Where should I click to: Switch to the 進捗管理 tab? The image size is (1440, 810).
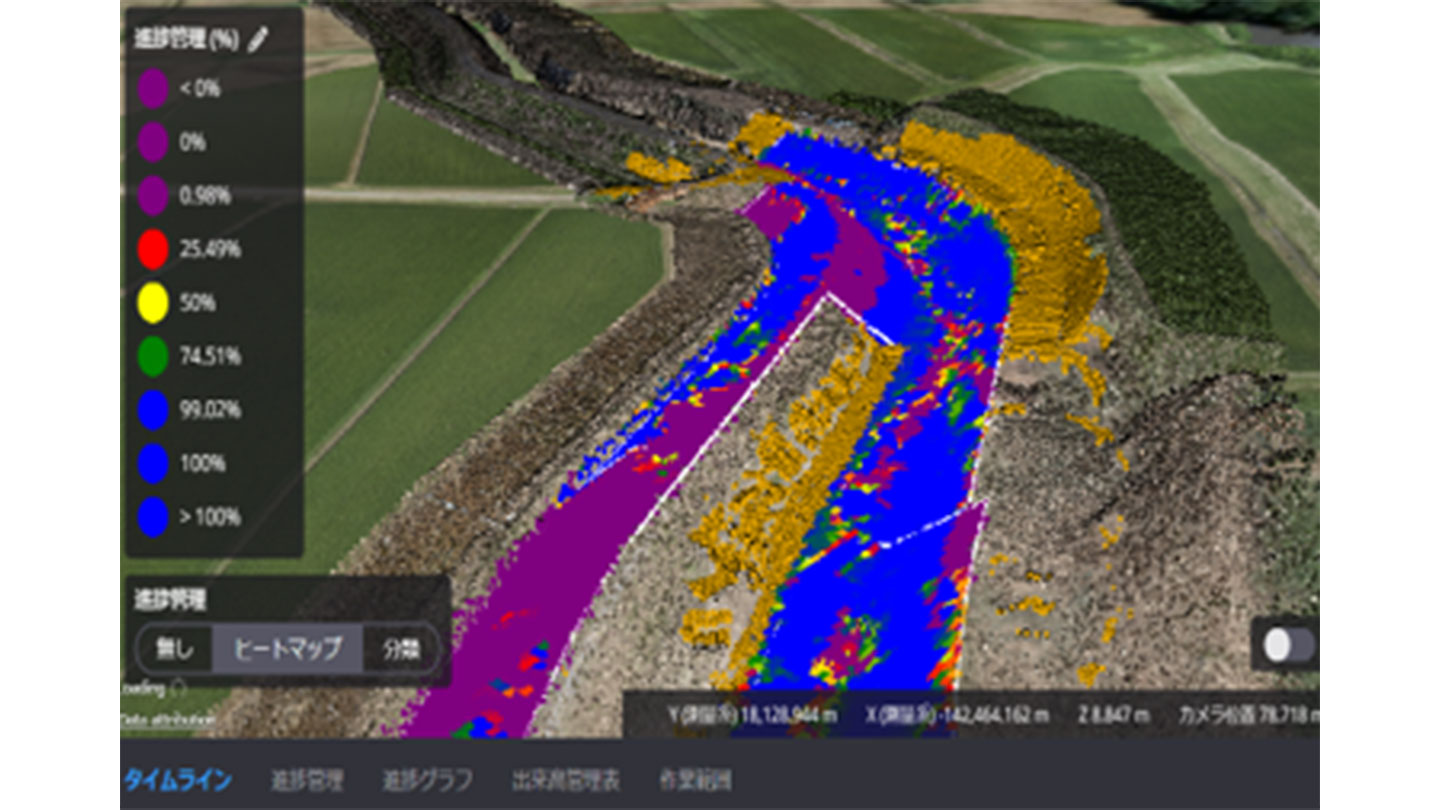click(x=307, y=779)
